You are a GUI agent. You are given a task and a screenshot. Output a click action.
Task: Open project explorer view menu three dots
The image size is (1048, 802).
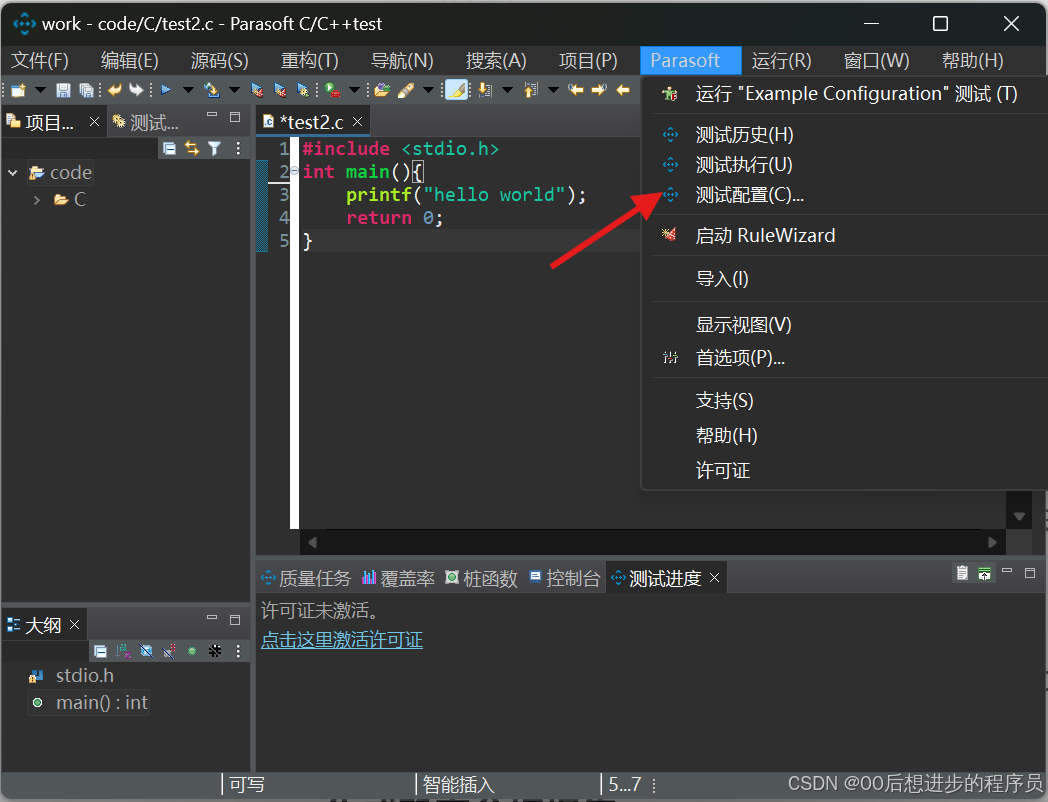[x=238, y=148]
